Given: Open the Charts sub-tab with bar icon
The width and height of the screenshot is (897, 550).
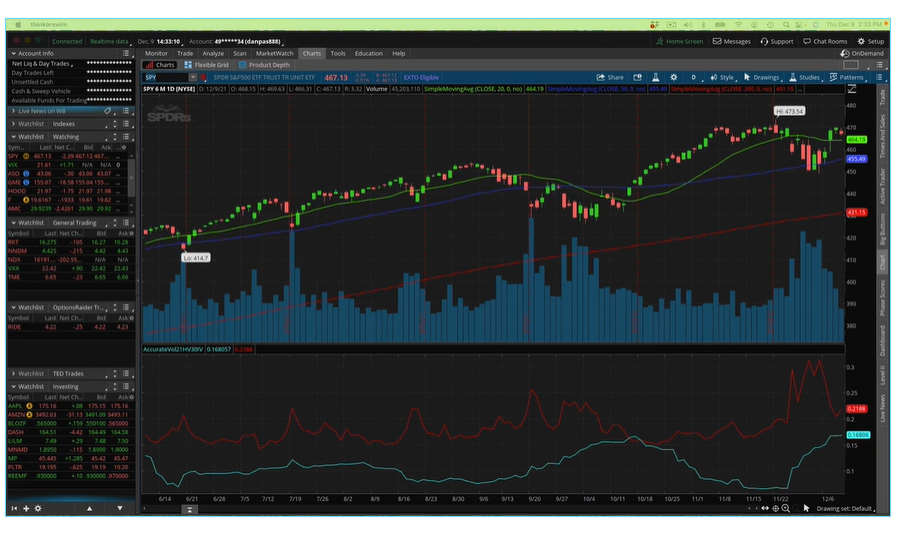Looking at the screenshot, I should (160, 65).
